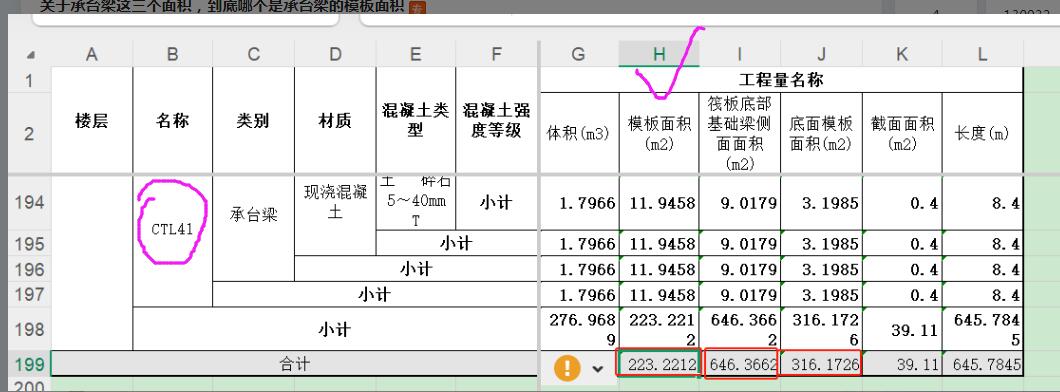Image resolution: width=1060 pixels, height=392 pixels.
Task: Click the 混凝土强度等级 header cell
Action: click(497, 121)
